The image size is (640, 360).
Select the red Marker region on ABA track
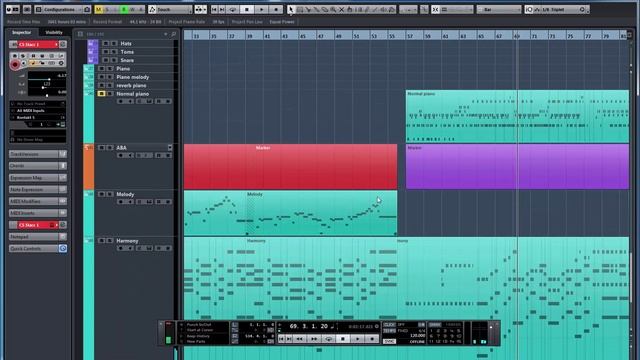click(290, 167)
